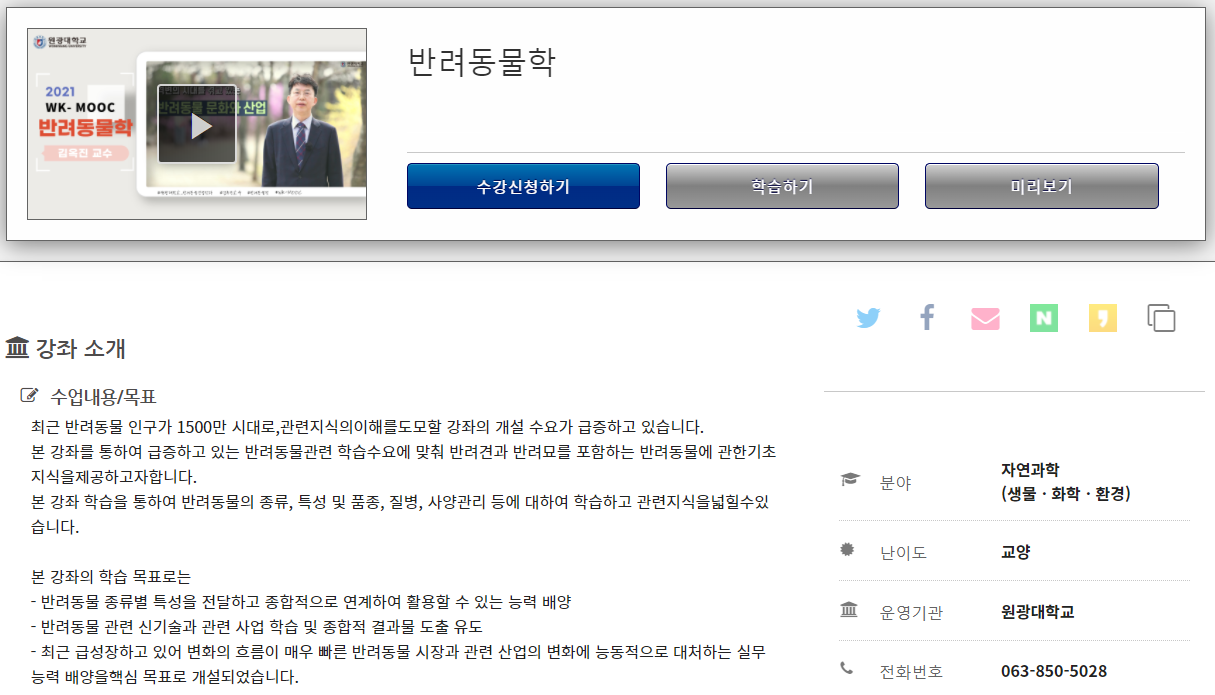
Task: Click the 분야 label
Action: coord(896,482)
